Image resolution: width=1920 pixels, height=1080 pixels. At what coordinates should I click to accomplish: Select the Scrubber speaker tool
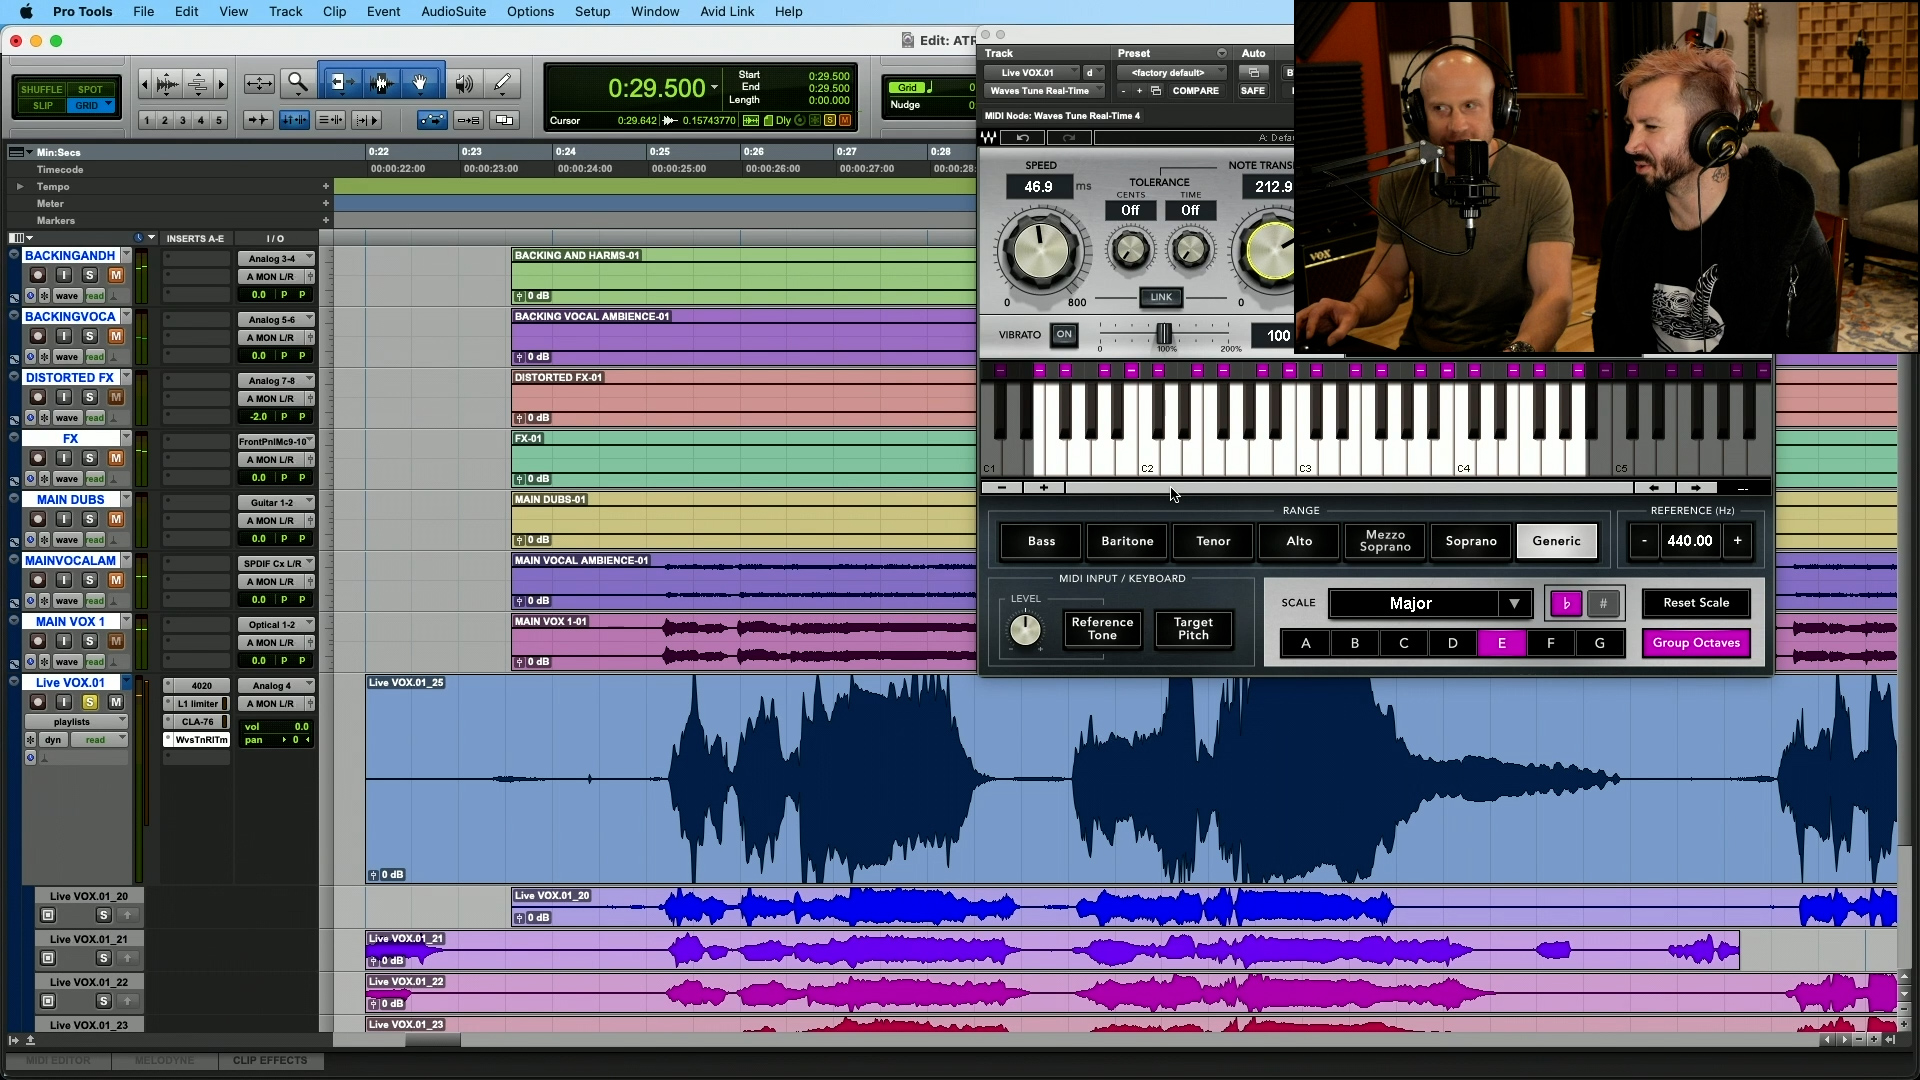[463, 84]
